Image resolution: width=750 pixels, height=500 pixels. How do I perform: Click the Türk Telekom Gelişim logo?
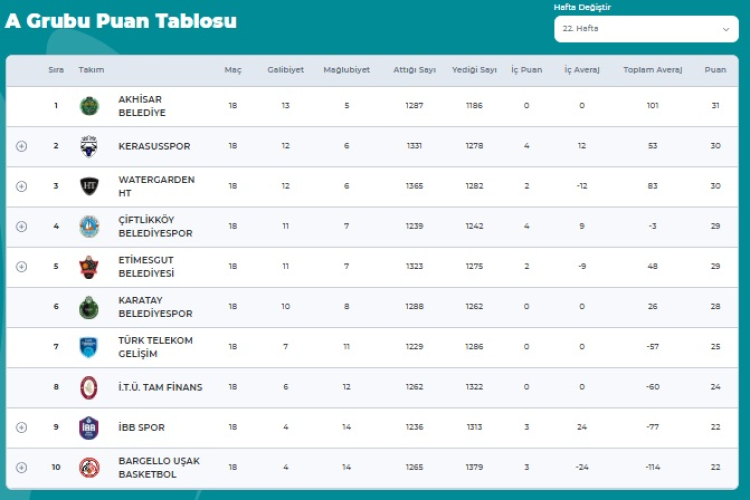89,347
